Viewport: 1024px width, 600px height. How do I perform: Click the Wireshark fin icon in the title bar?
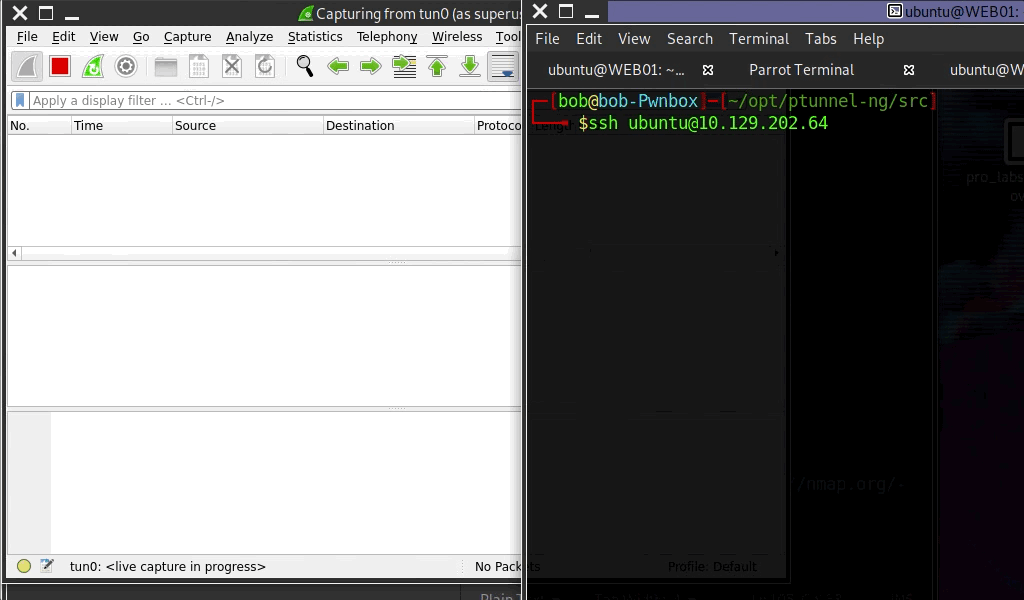tap(306, 13)
